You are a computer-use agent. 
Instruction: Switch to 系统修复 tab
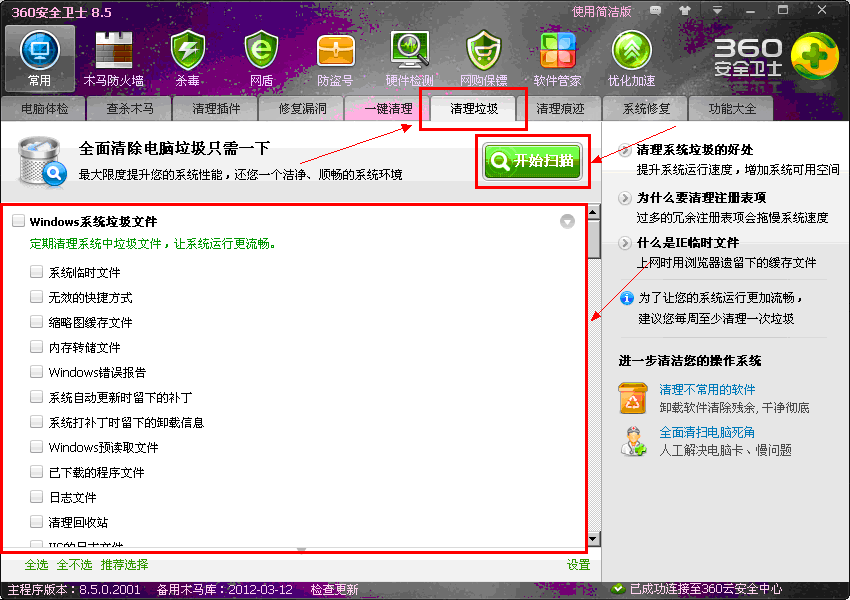(646, 108)
